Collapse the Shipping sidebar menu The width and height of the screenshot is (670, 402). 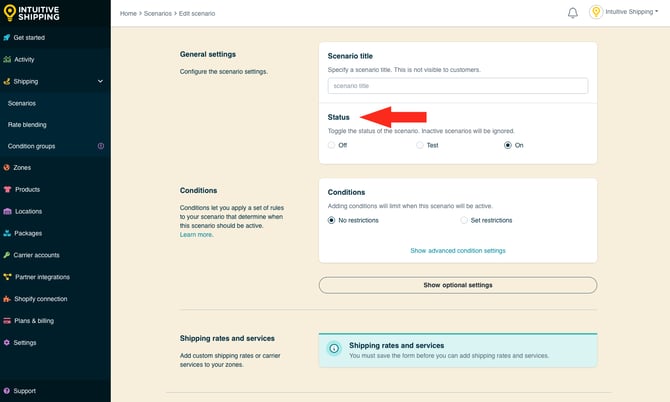pyautogui.click(x=100, y=81)
